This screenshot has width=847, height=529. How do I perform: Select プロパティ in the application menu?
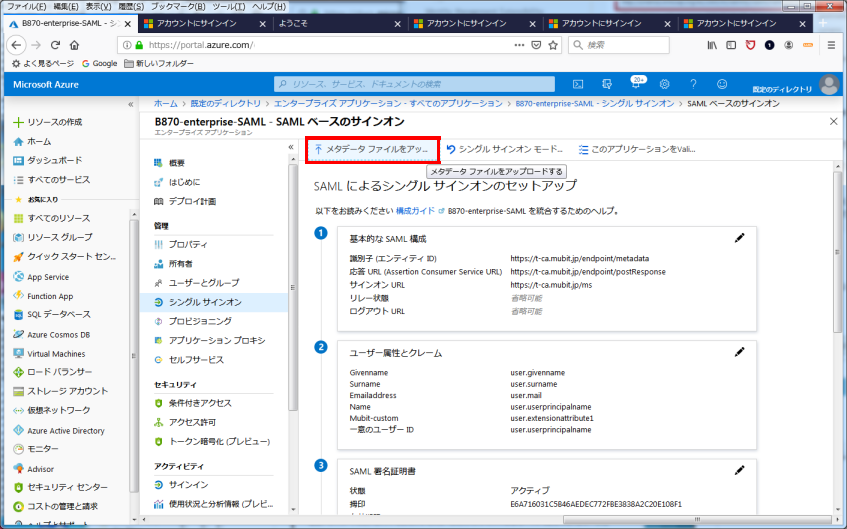pos(180,245)
